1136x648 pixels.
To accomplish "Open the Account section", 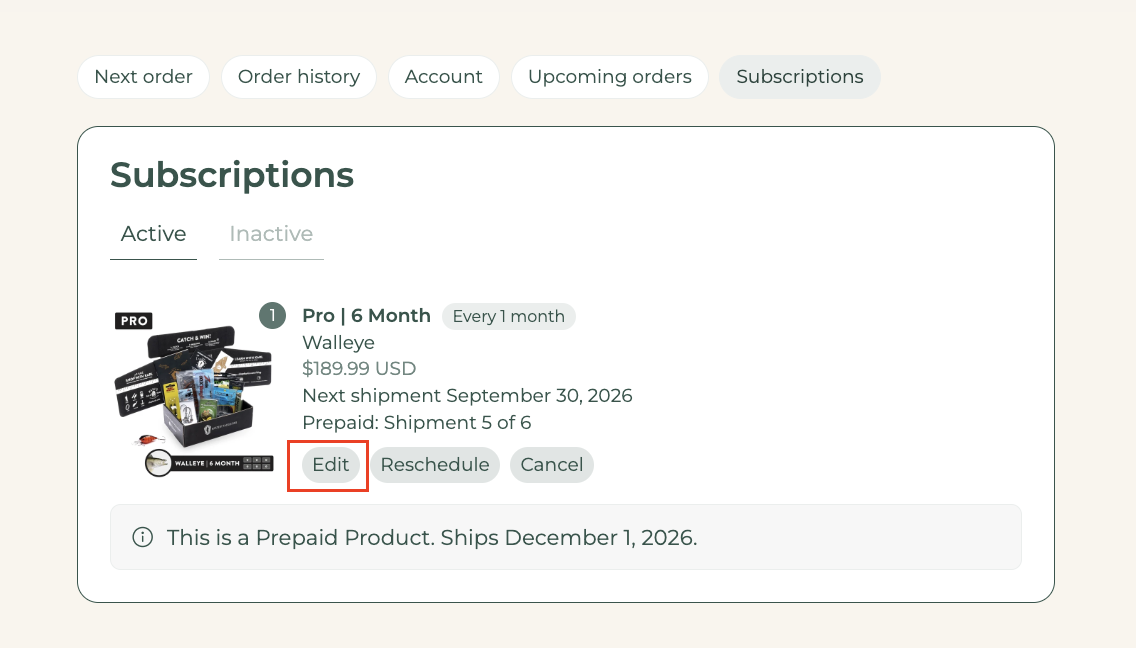I will (x=443, y=77).
